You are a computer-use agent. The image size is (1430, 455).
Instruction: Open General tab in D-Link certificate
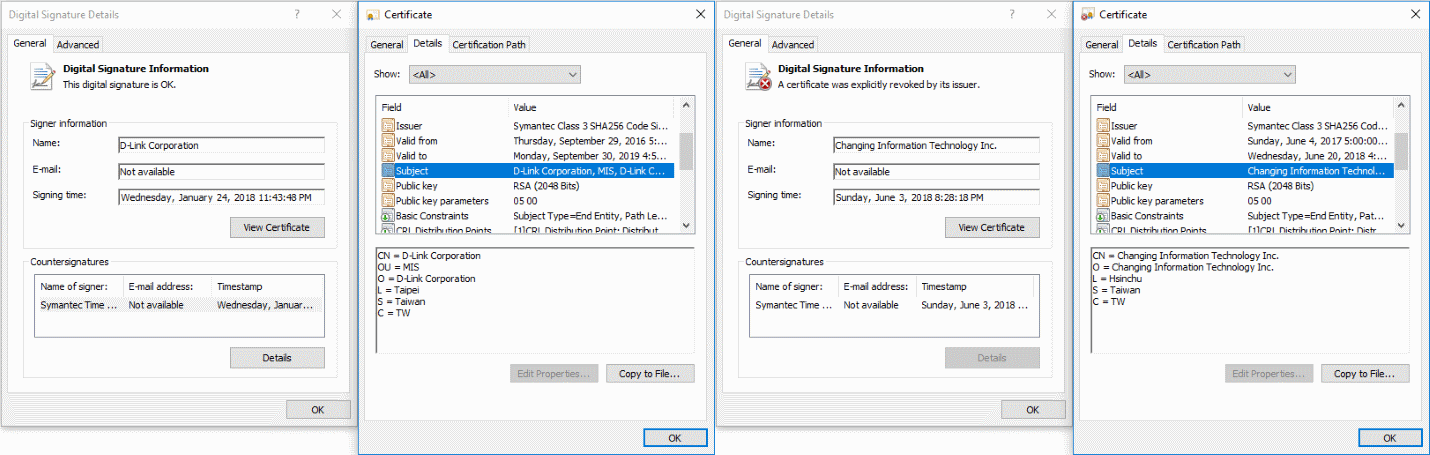387,44
